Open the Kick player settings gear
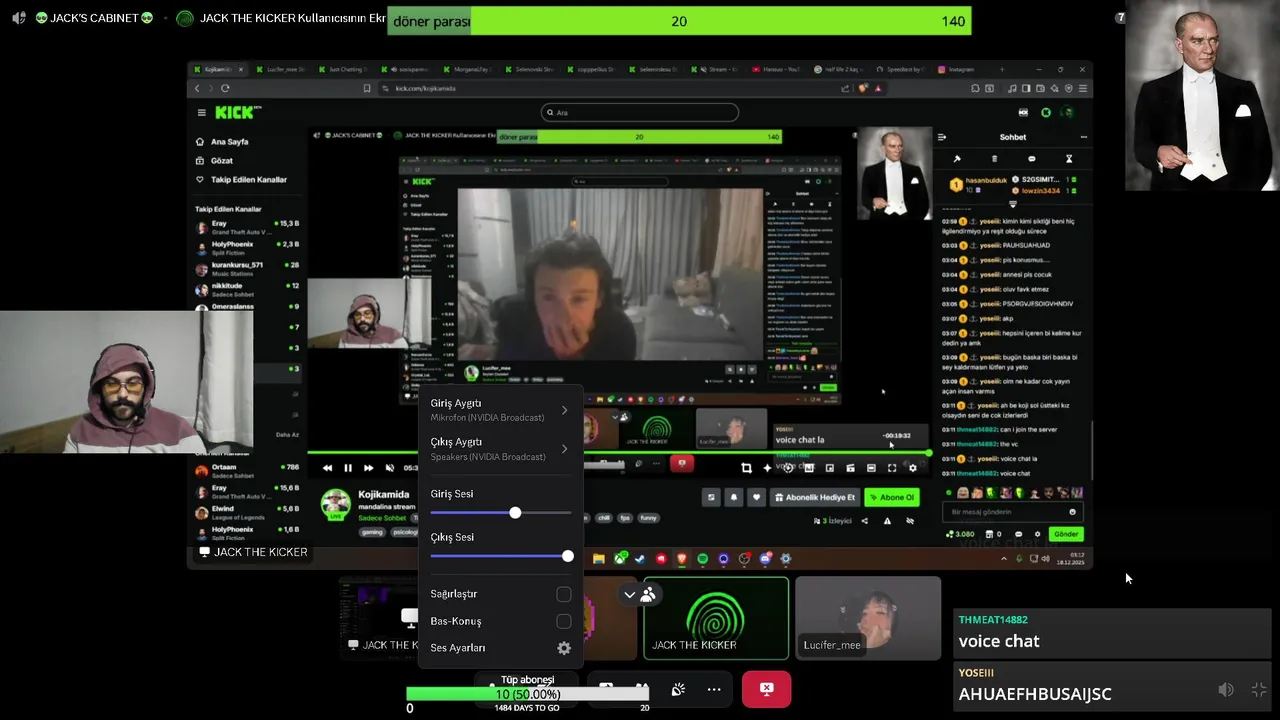The height and width of the screenshot is (720, 1280). tap(912, 468)
